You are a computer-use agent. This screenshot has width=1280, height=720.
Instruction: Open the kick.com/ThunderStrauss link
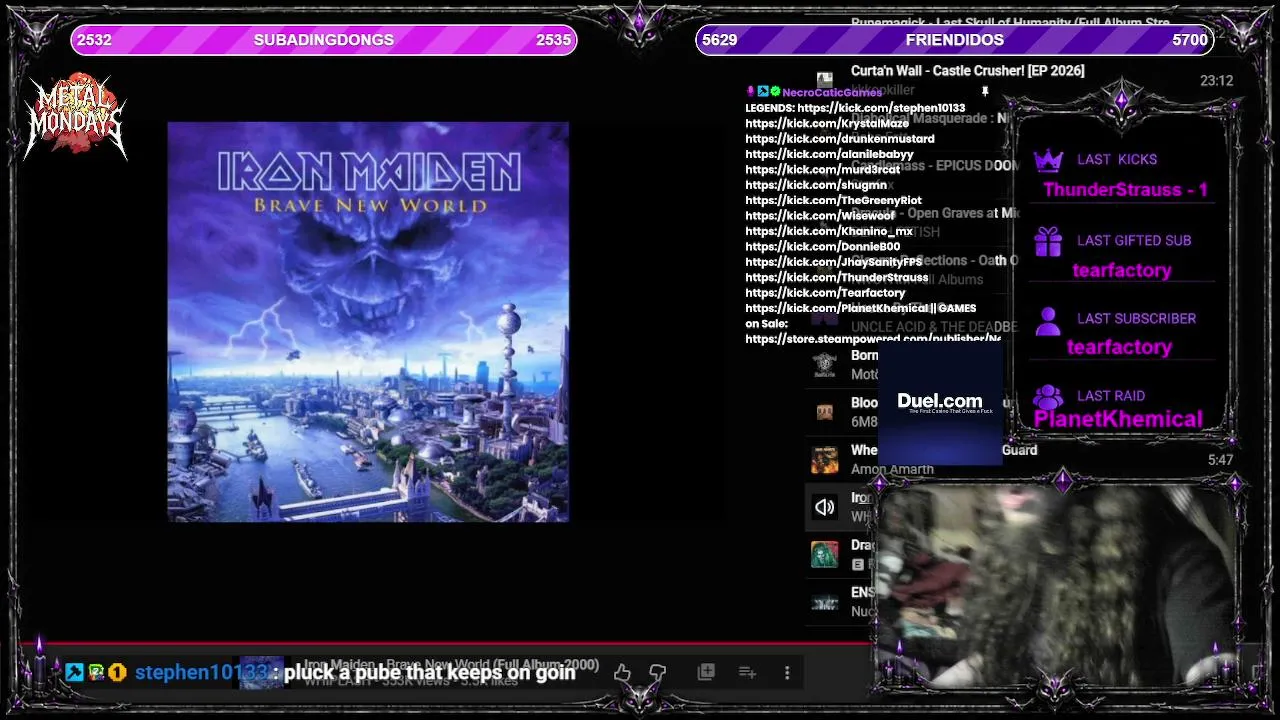pos(836,278)
